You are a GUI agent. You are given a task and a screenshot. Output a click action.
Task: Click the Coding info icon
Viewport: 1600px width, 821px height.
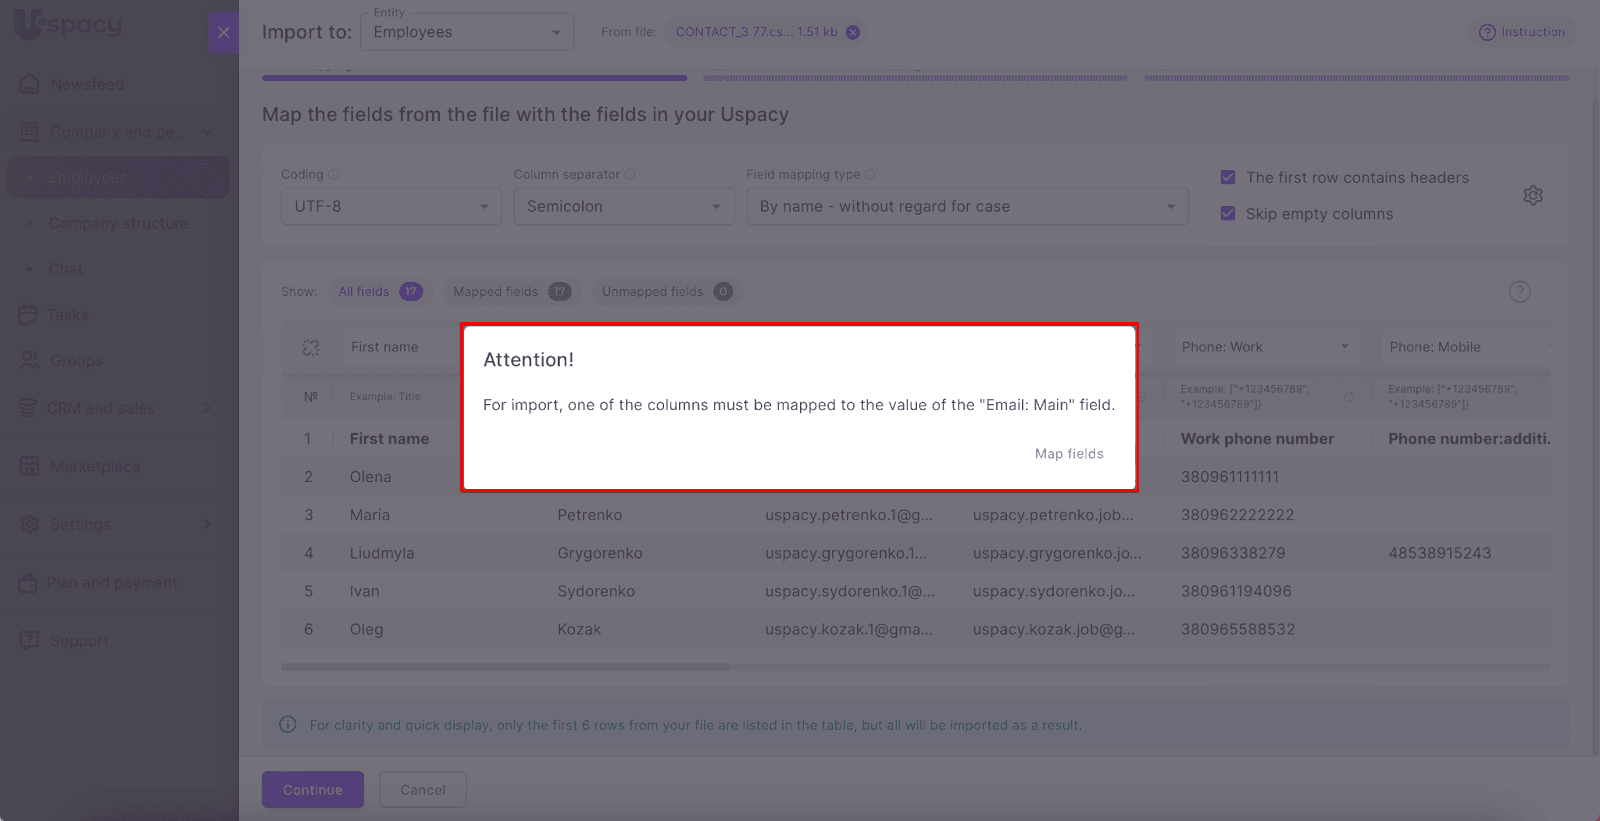[334, 174]
